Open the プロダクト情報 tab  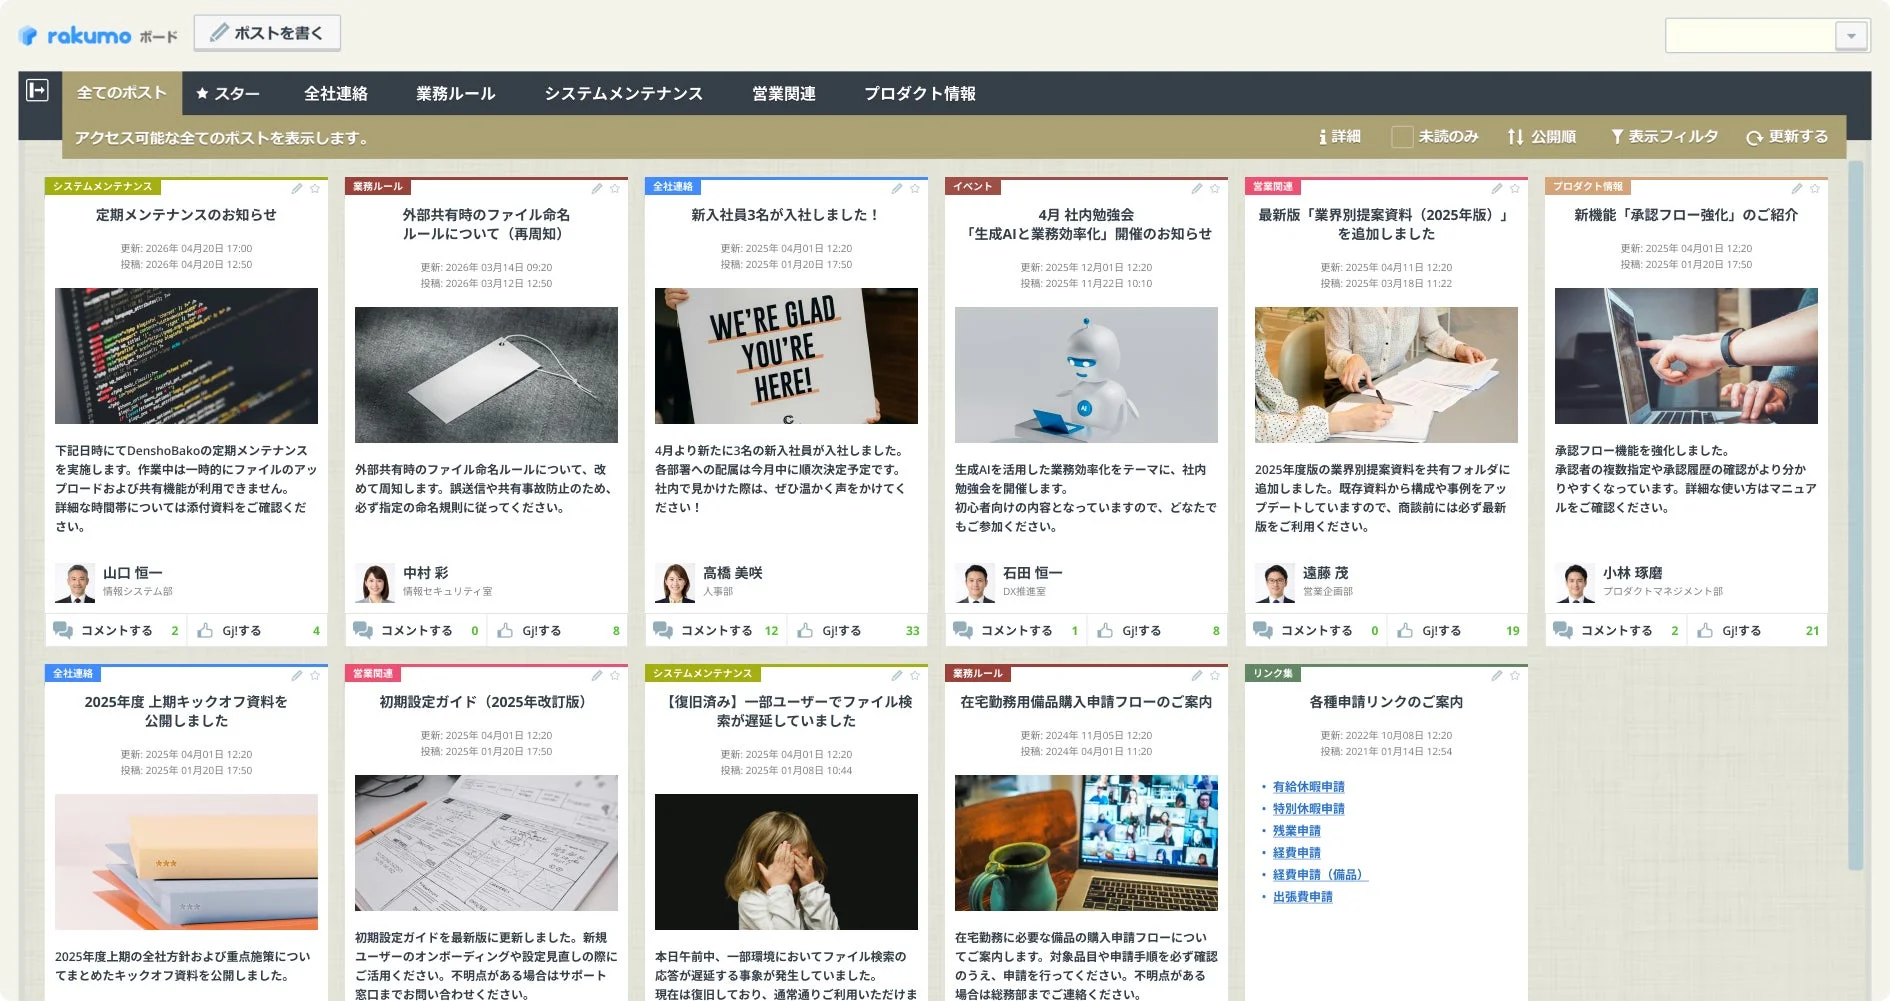(x=920, y=93)
